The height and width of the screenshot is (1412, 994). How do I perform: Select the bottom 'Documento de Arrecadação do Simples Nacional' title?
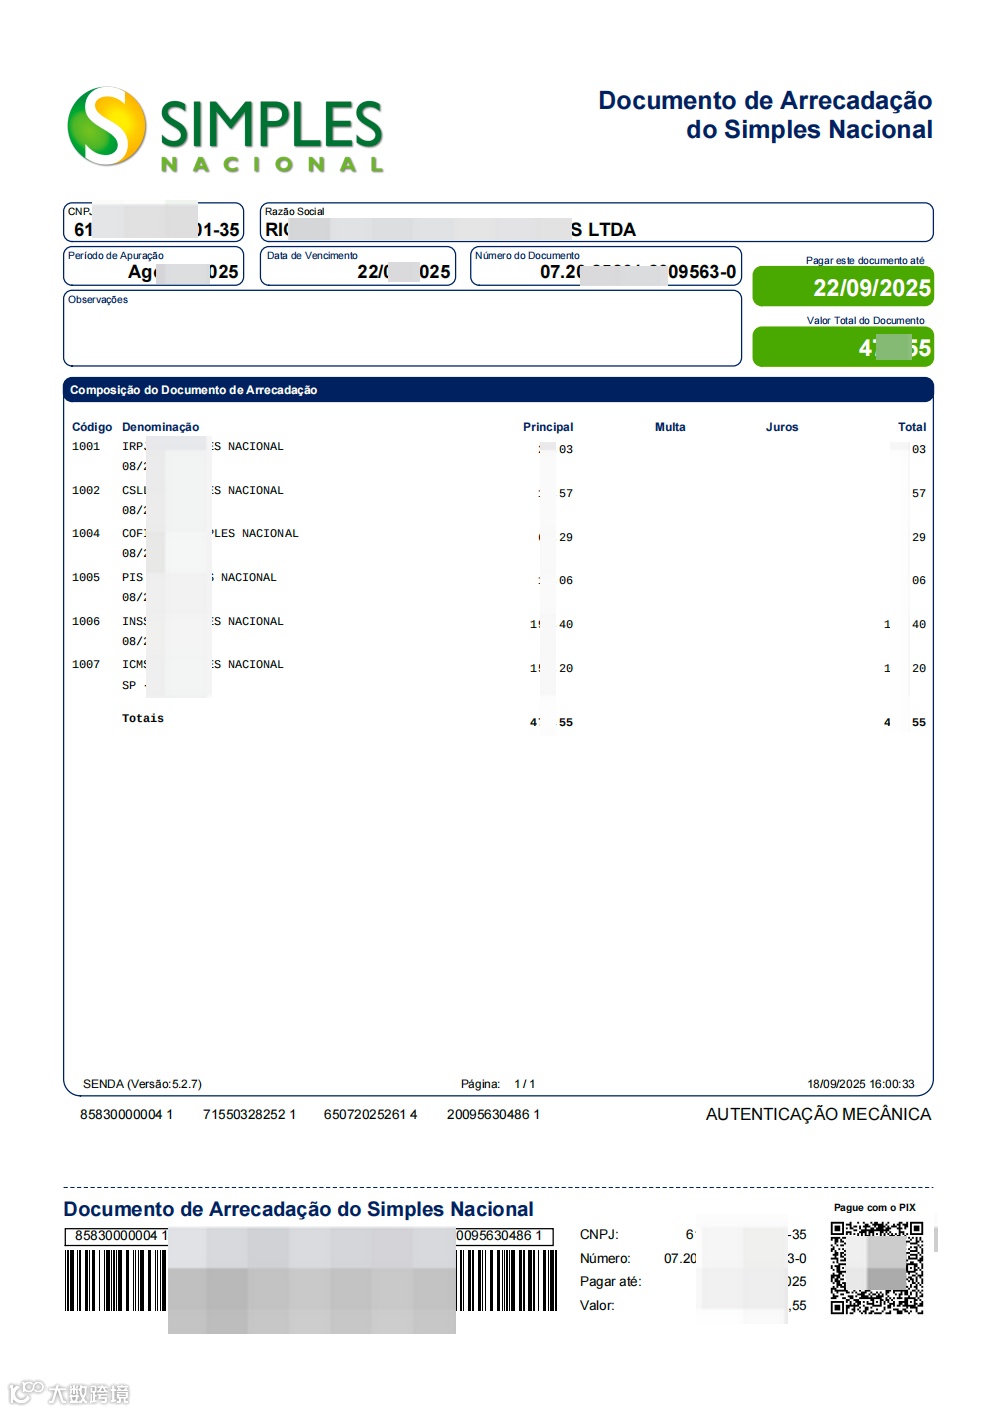coord(298,1209)
